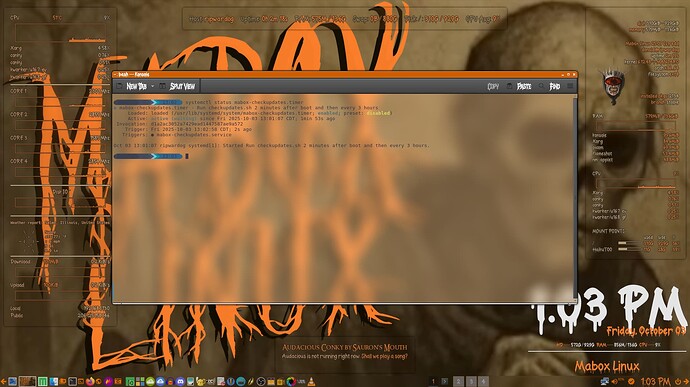Click the orange checkmark tray icon

(x=631, y=381)
